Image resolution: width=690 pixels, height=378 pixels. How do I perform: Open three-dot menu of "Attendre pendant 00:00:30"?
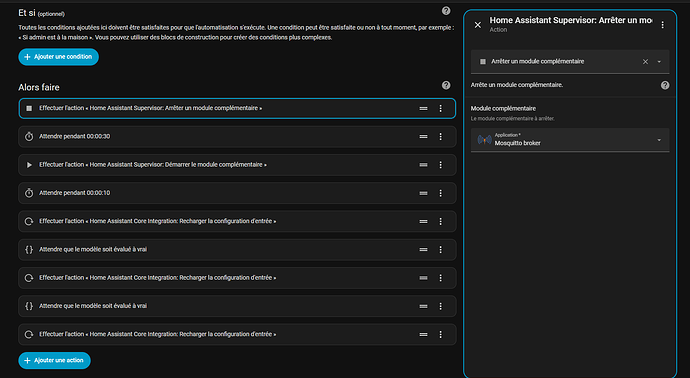pos(440,137)
